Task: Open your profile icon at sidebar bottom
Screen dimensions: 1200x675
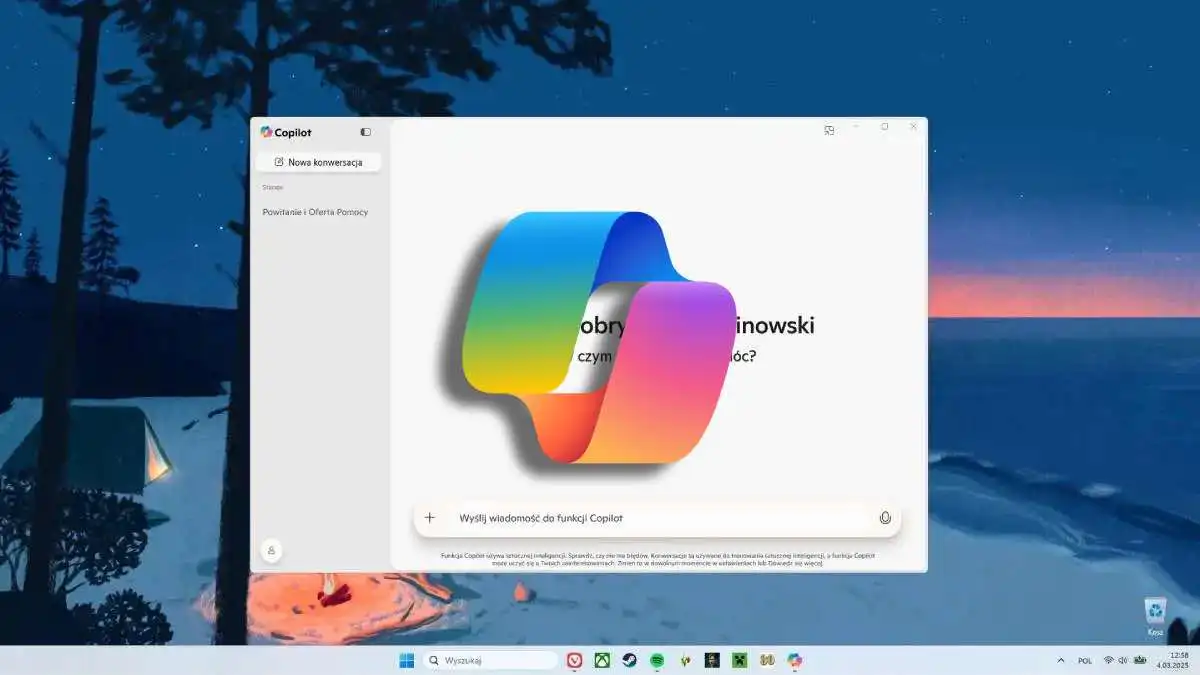Action: point(270,549)
